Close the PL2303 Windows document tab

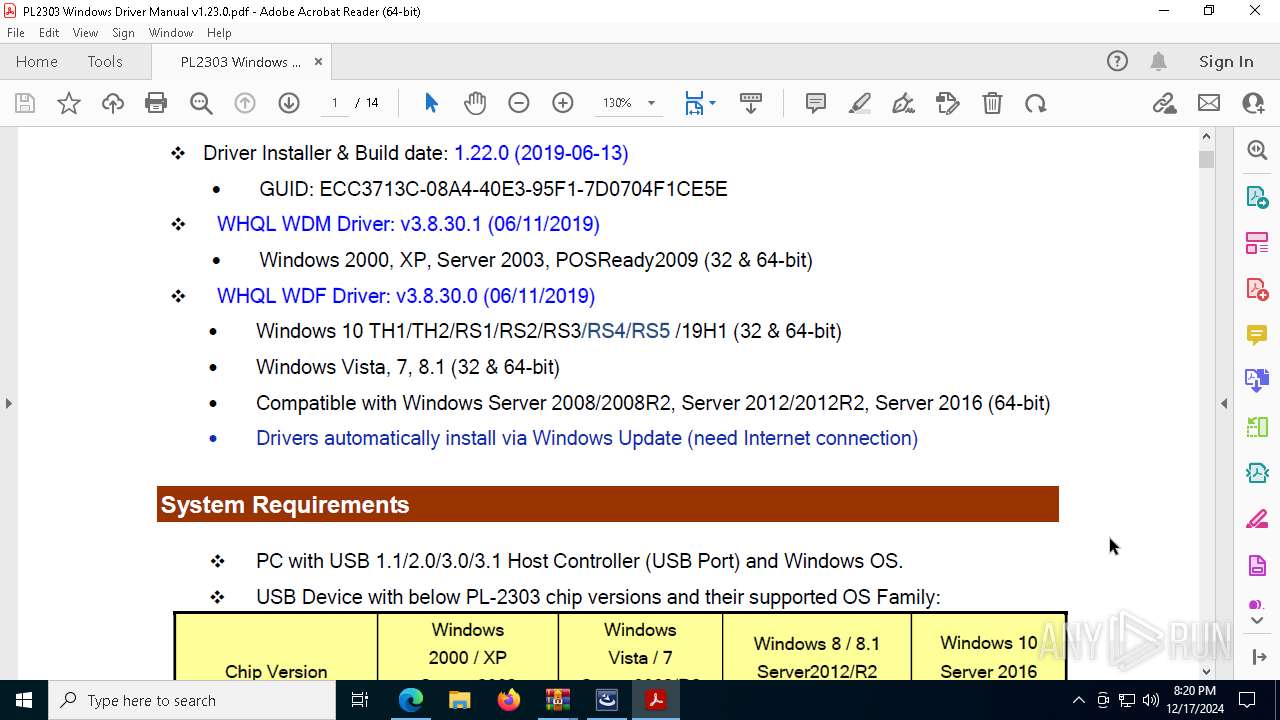pyautogui.click(x=318, y=61)
